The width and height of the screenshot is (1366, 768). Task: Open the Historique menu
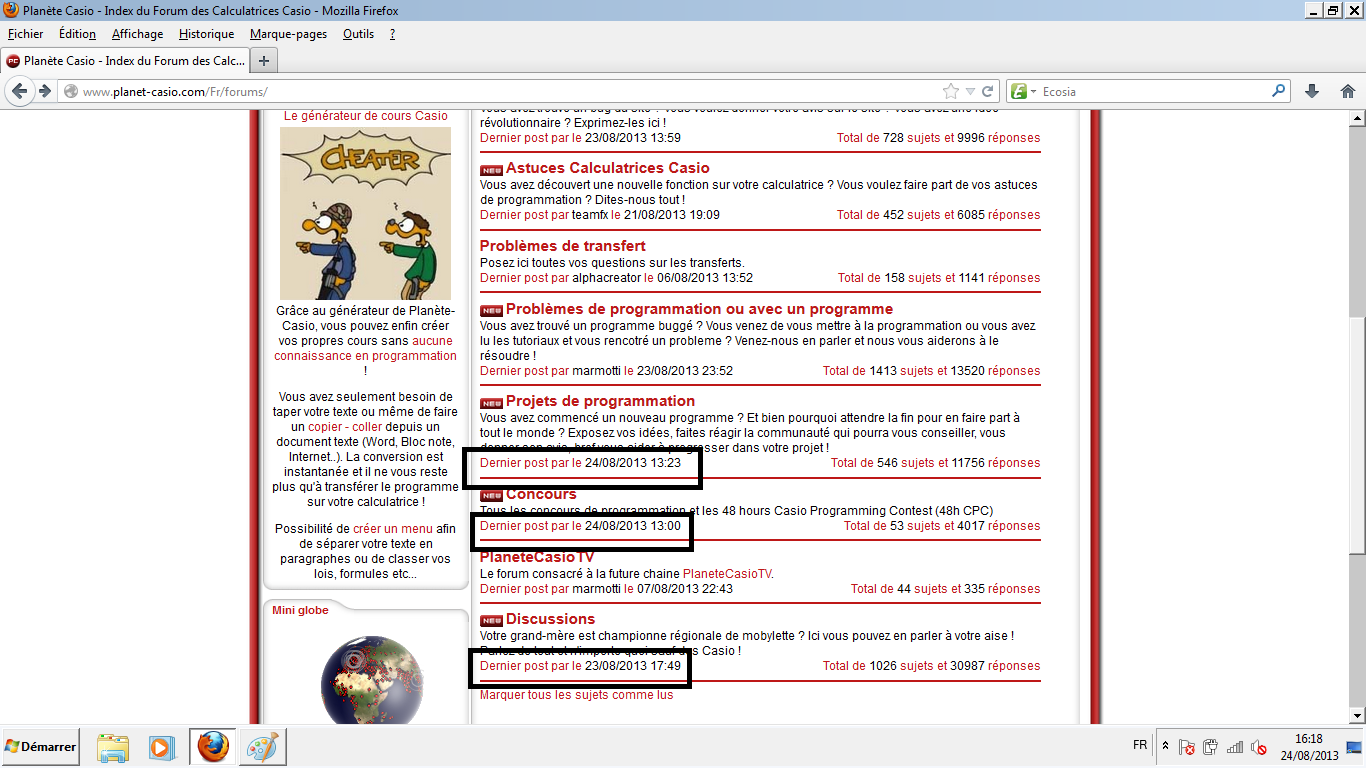pyautogui.click(x=206, y=34)
